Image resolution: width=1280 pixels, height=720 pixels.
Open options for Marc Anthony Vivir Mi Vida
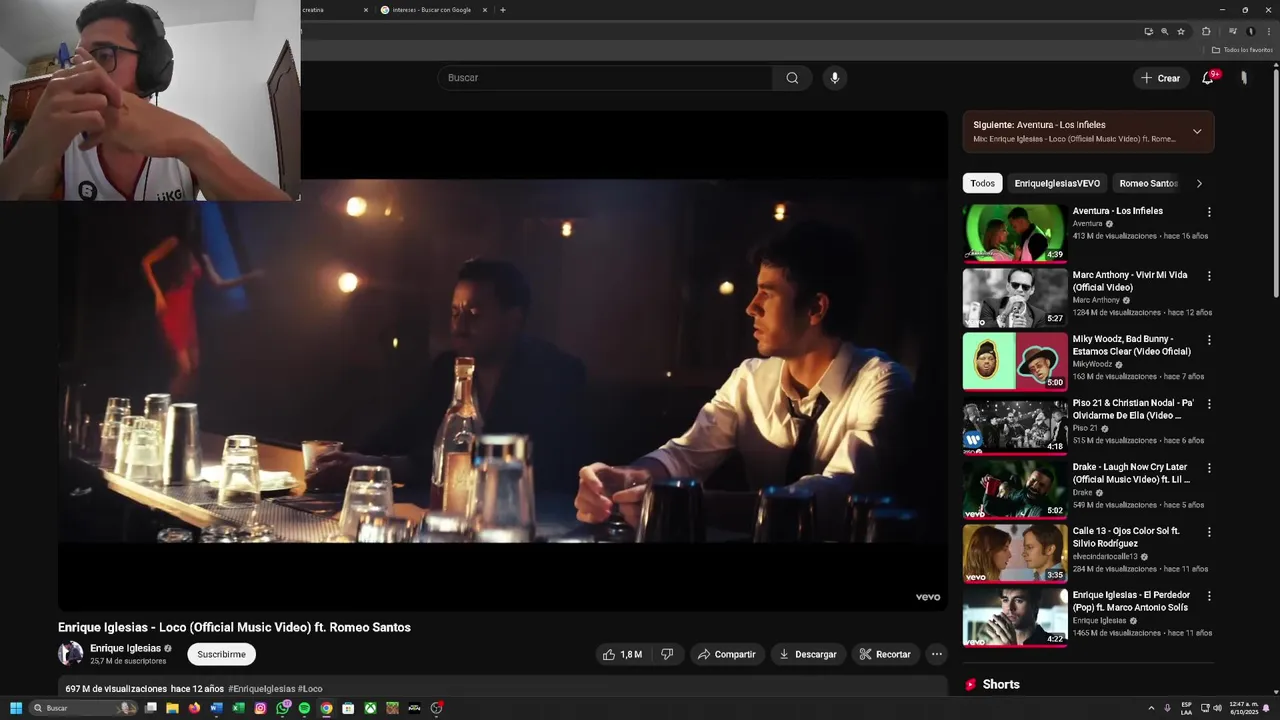click(x=1209, y=276)
